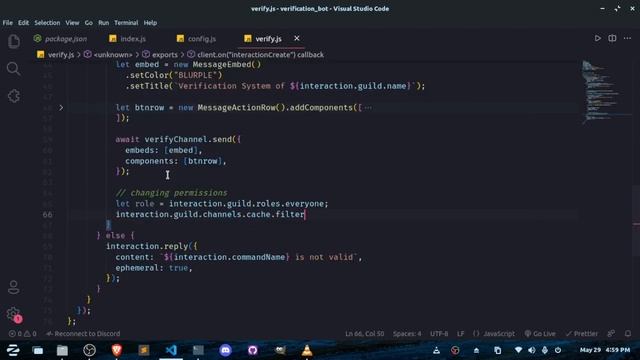Switch to the package.json tab
640x360 pixels.
pyautogui.click(x=60, y=39)
